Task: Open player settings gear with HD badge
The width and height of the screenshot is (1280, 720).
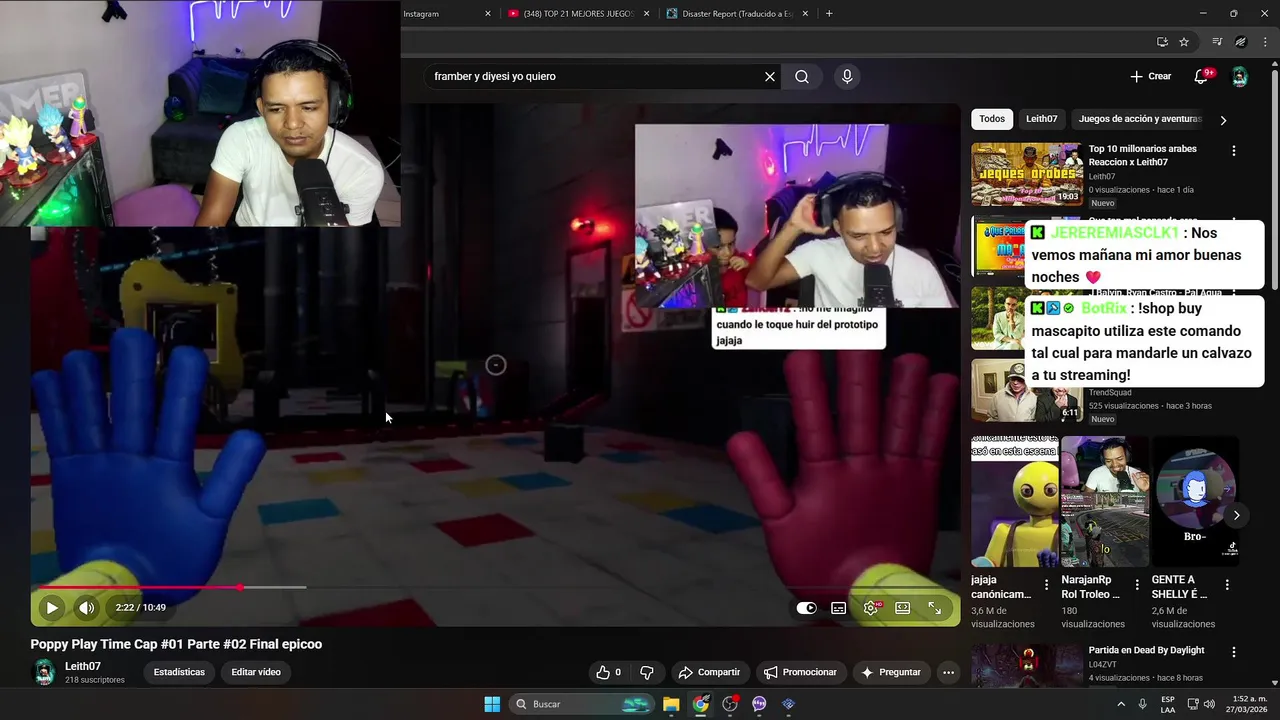Action: click(x=871, y=608)
